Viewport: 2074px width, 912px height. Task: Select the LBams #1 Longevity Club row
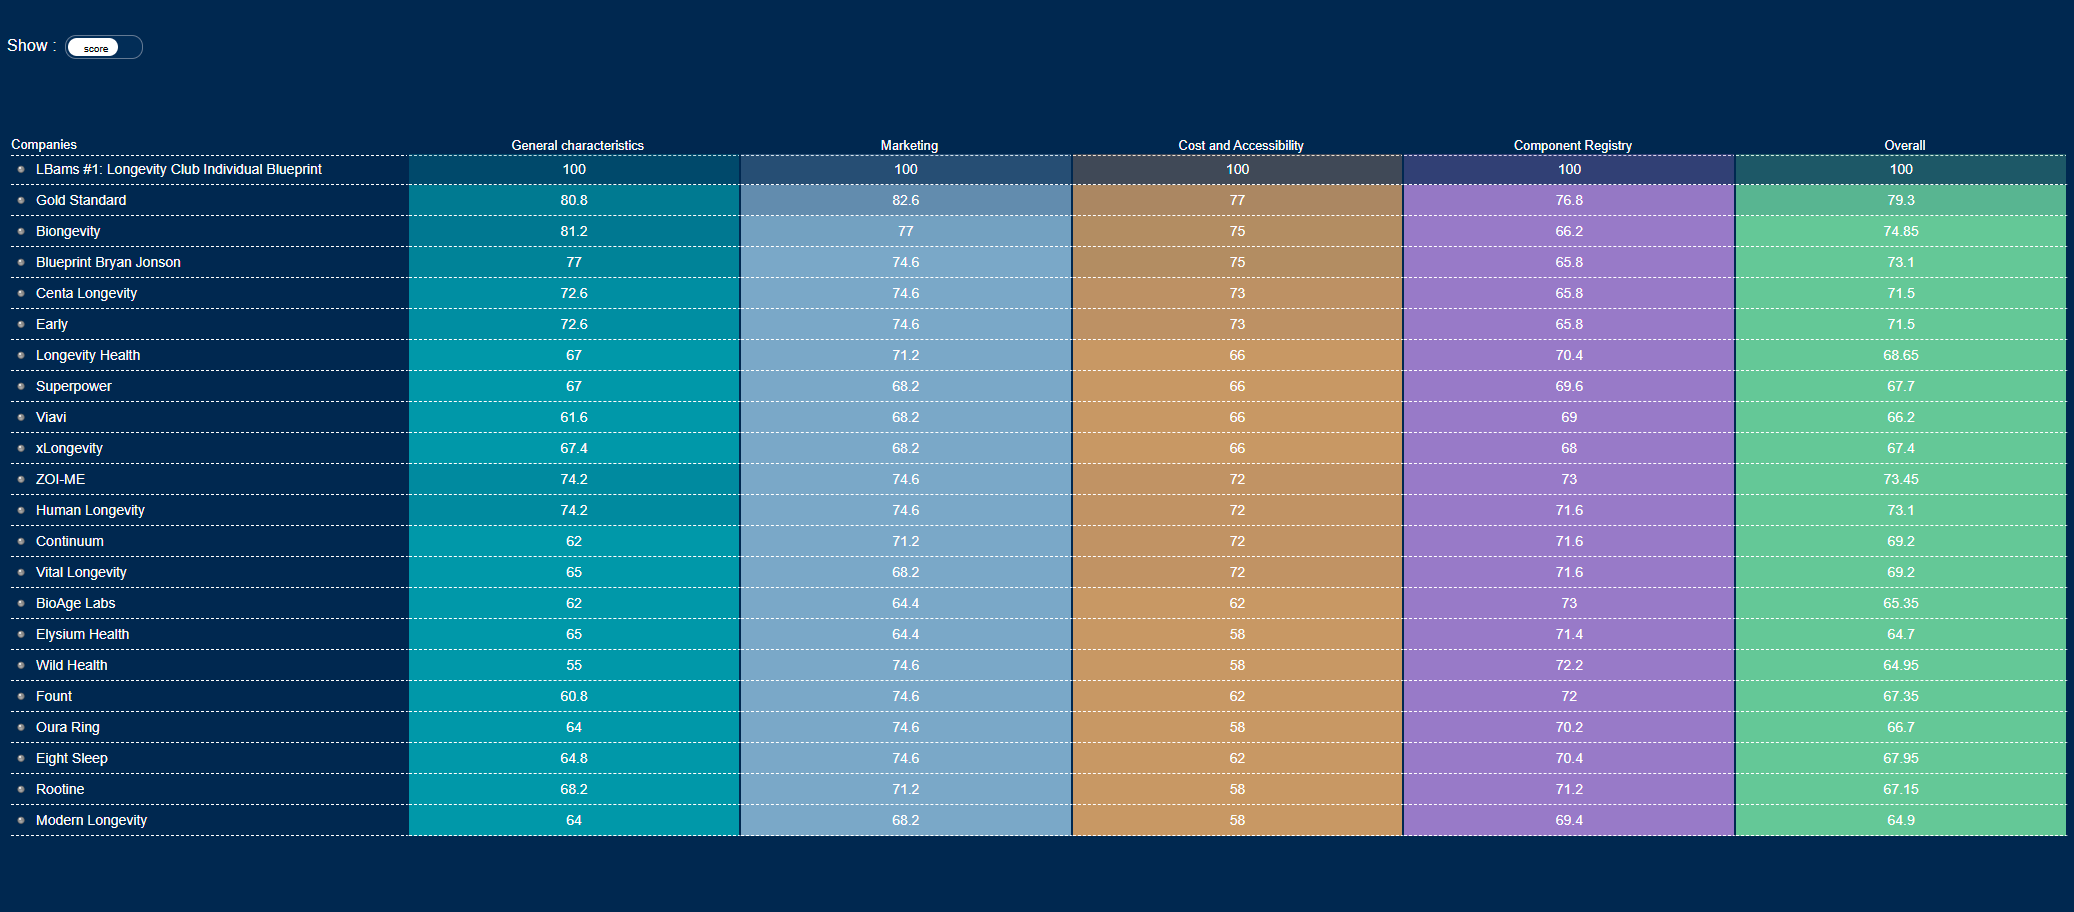(178, 169)
